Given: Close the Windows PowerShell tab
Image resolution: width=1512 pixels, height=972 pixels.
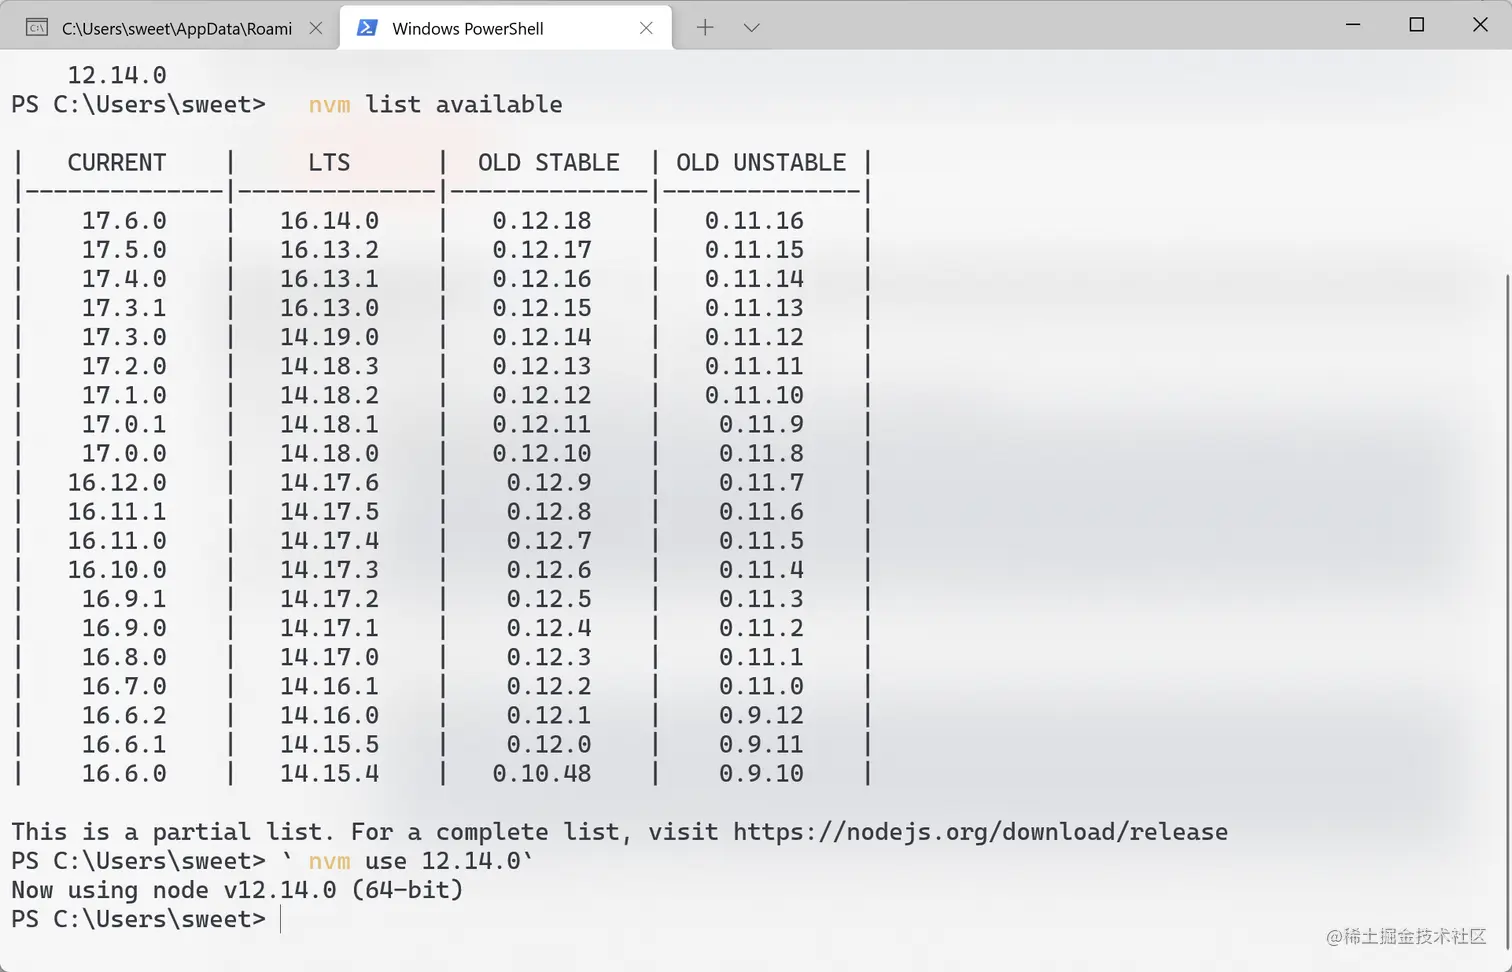Looking at the screenshot, I should coord(646,28).
